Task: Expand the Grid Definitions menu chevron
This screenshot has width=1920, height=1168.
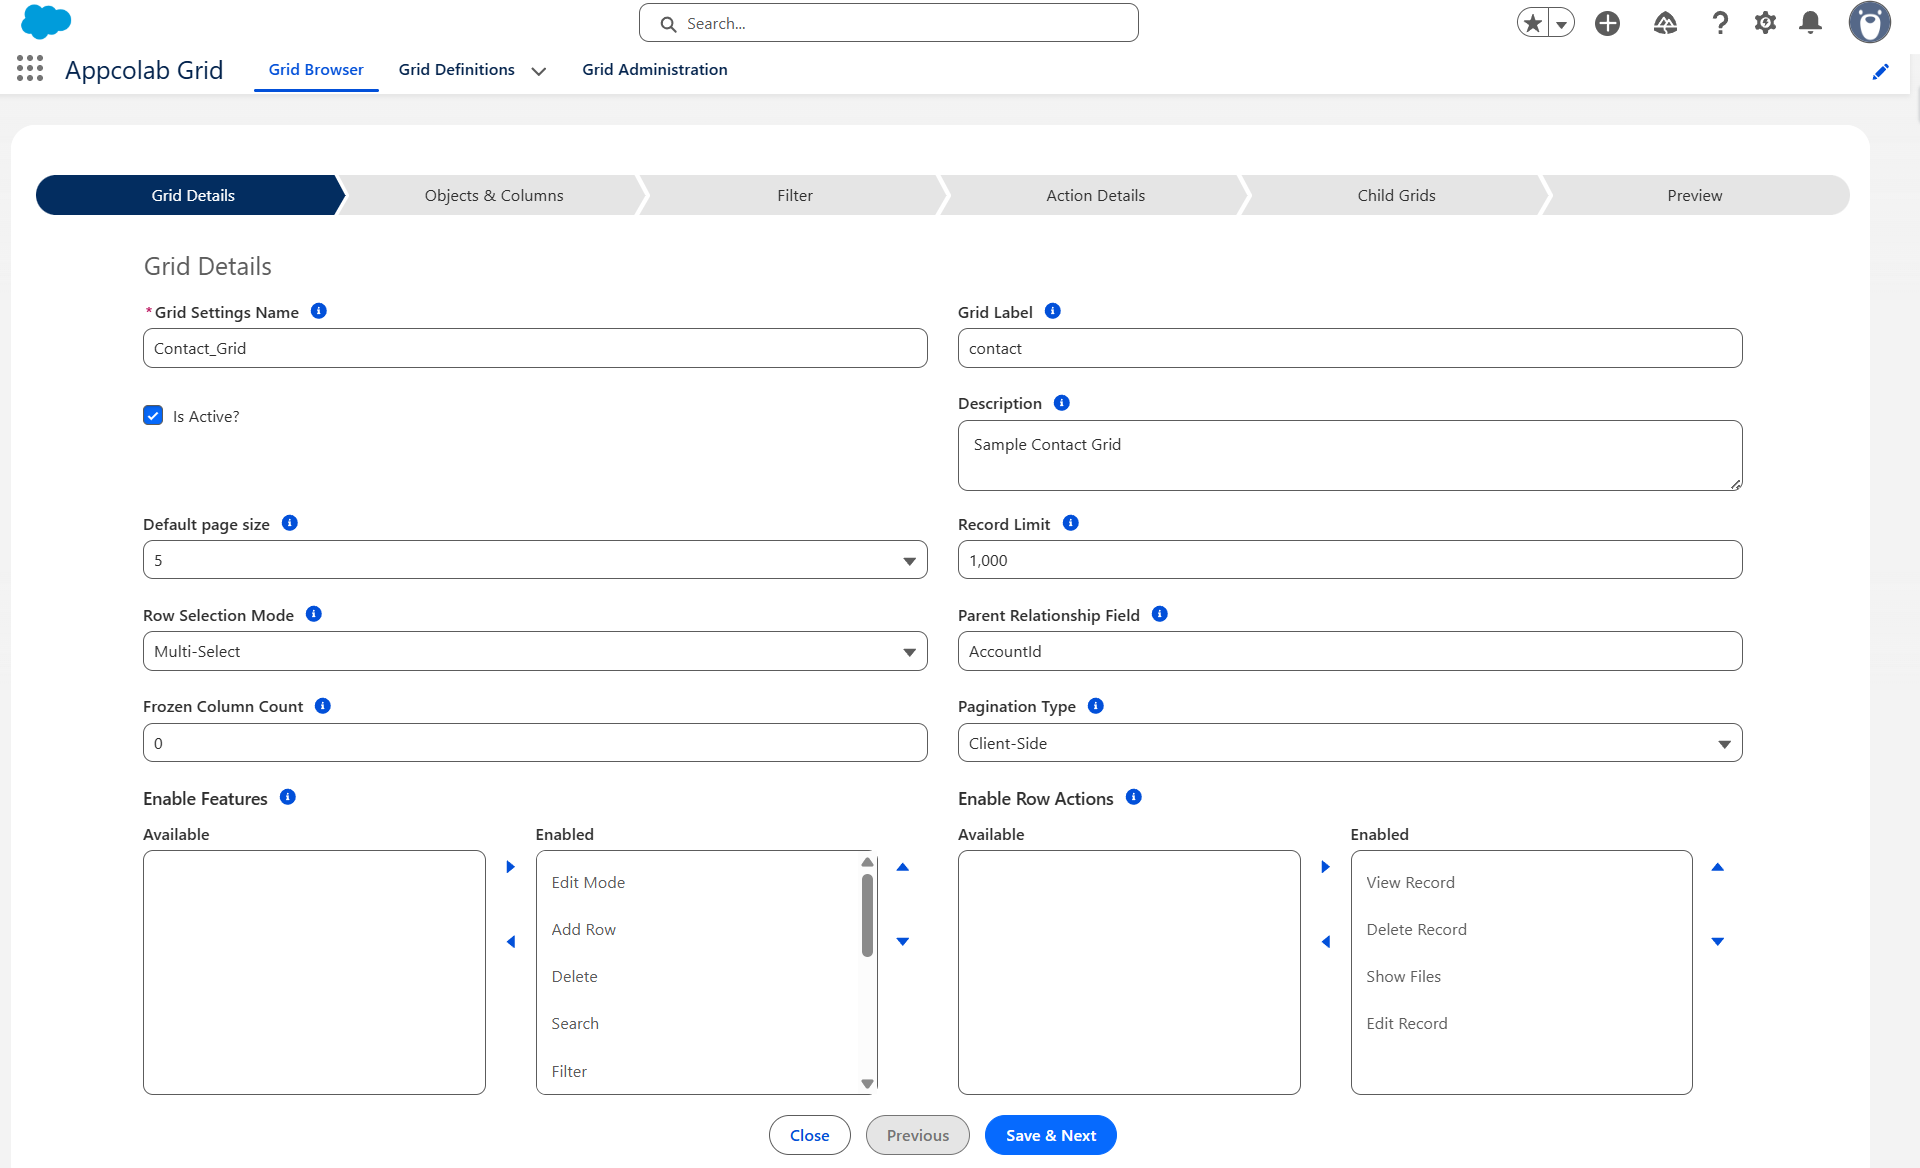Action: pos(539,71)
